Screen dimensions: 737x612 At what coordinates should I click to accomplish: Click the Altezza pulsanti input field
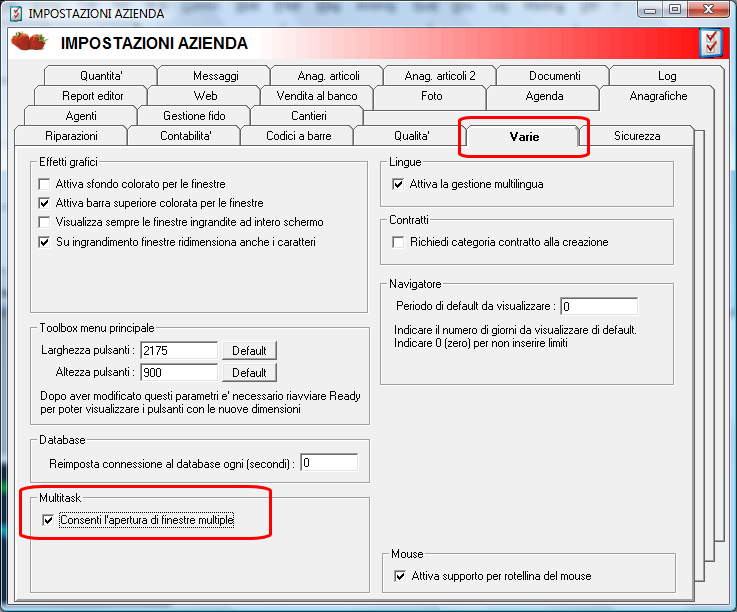pos(179,373)
